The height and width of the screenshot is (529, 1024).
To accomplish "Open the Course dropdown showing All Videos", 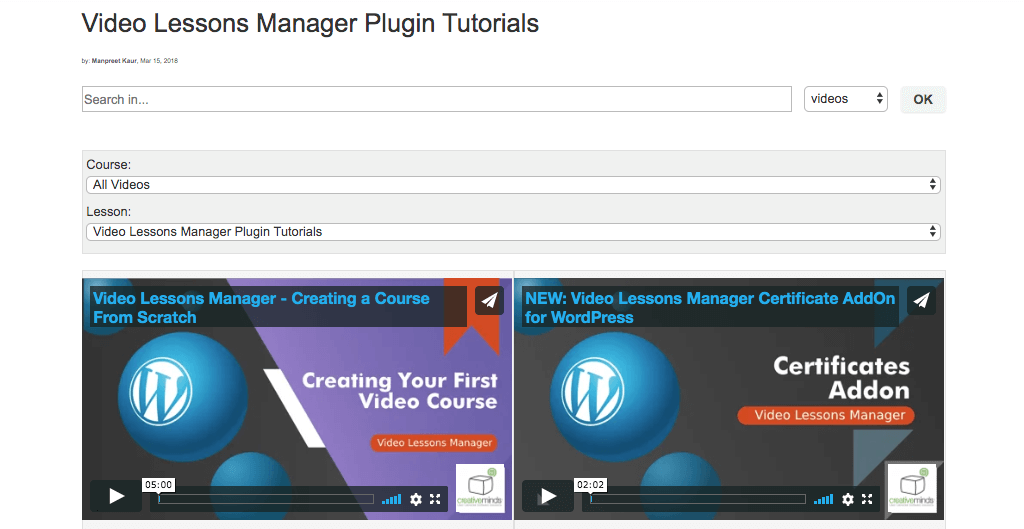I will click(x=513, y=185).
